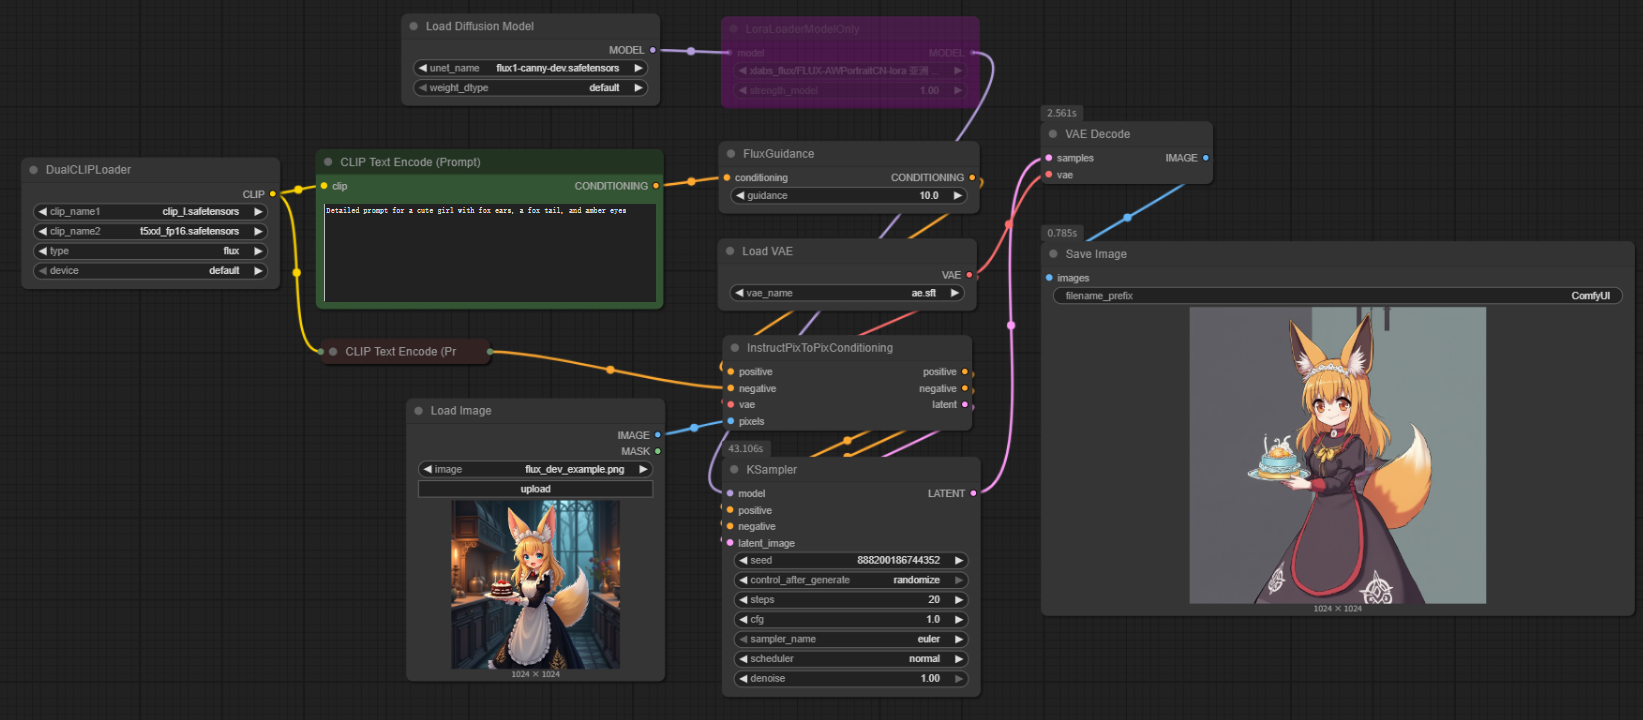Collapse the Load Diffusion Model node dot
Viewport: 1643px width, 720px height.
(414, 27)
